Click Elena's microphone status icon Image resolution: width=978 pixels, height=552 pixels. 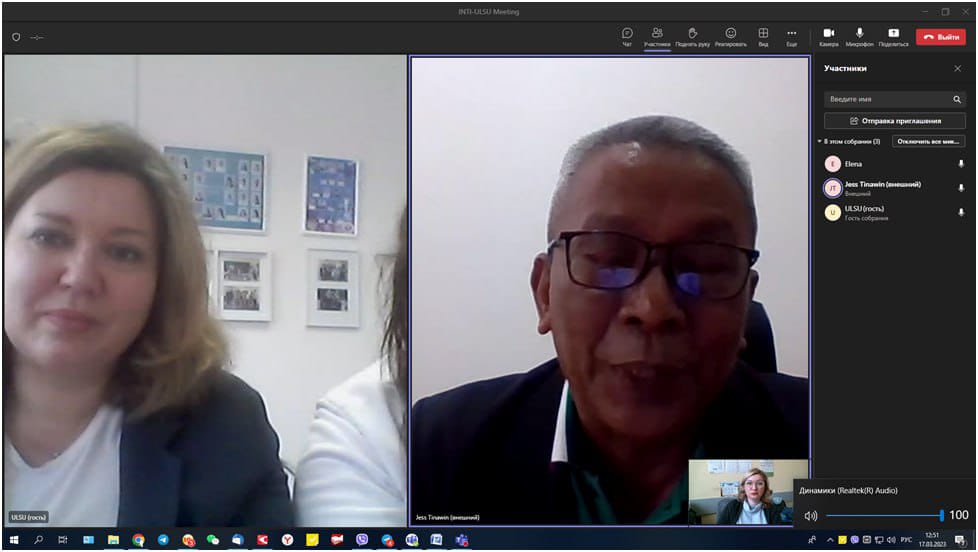[x=961, y=164]
